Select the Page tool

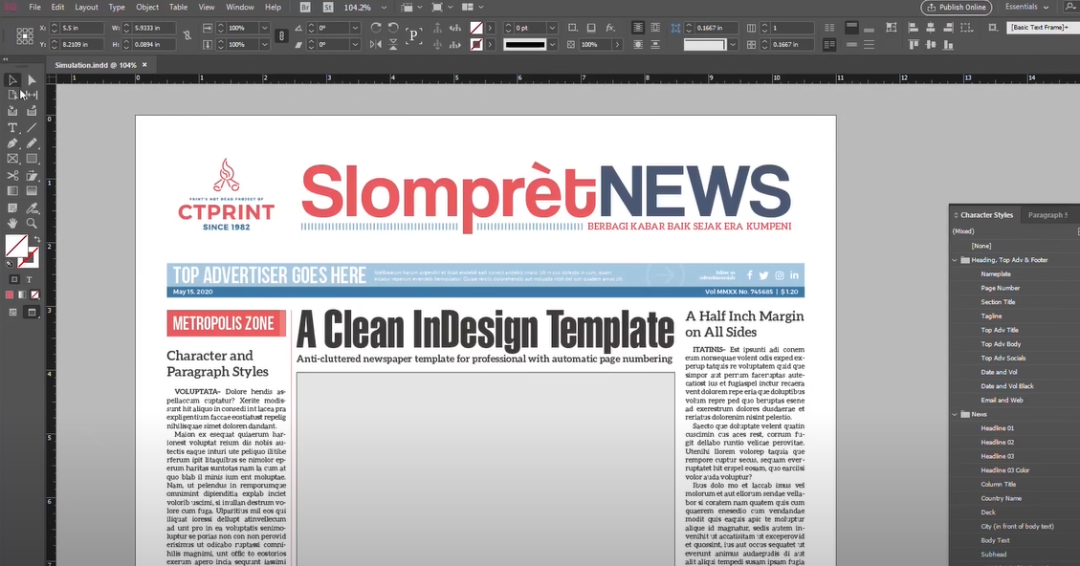click(12, 95)
